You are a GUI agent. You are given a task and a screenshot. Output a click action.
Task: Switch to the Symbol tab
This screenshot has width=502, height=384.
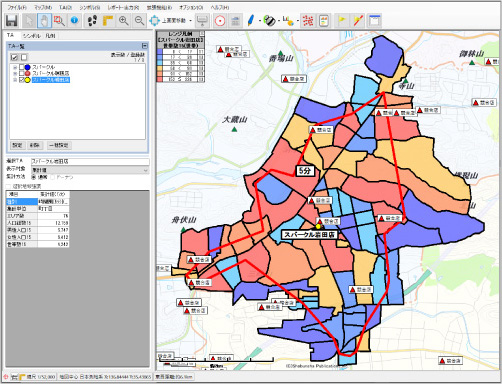click(32, 35)
